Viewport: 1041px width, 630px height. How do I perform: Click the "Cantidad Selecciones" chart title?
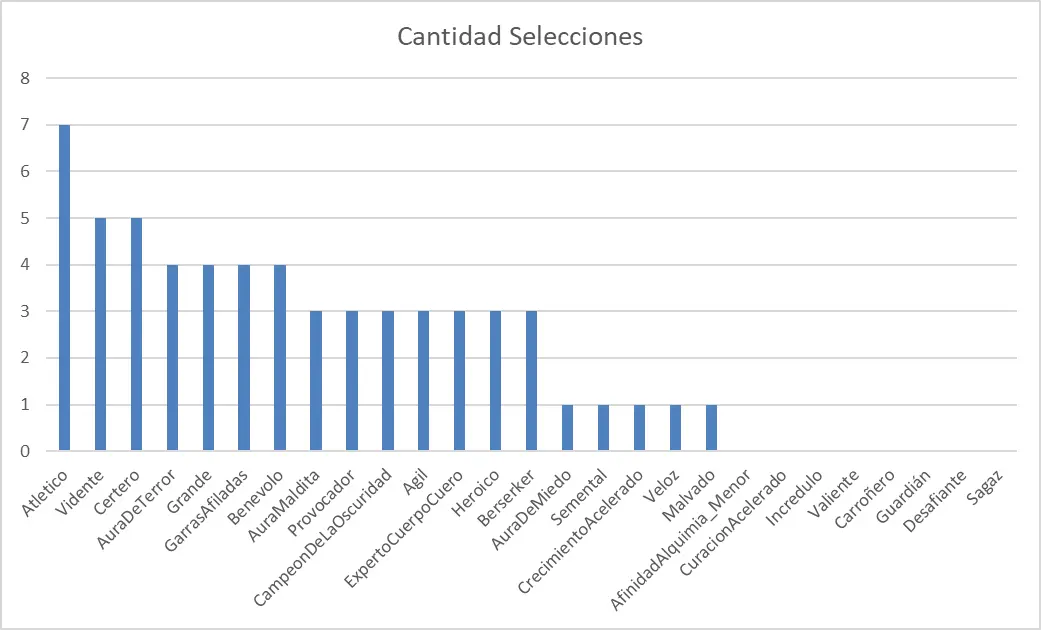pyautogui.click(x=519, y=37)
